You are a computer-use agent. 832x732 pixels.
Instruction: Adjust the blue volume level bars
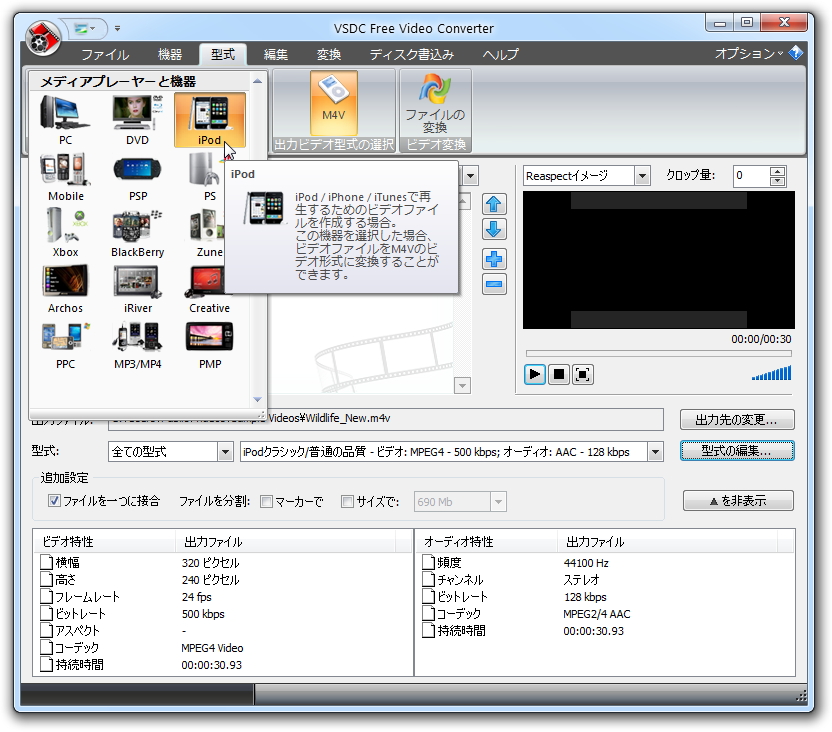point(772,373)
